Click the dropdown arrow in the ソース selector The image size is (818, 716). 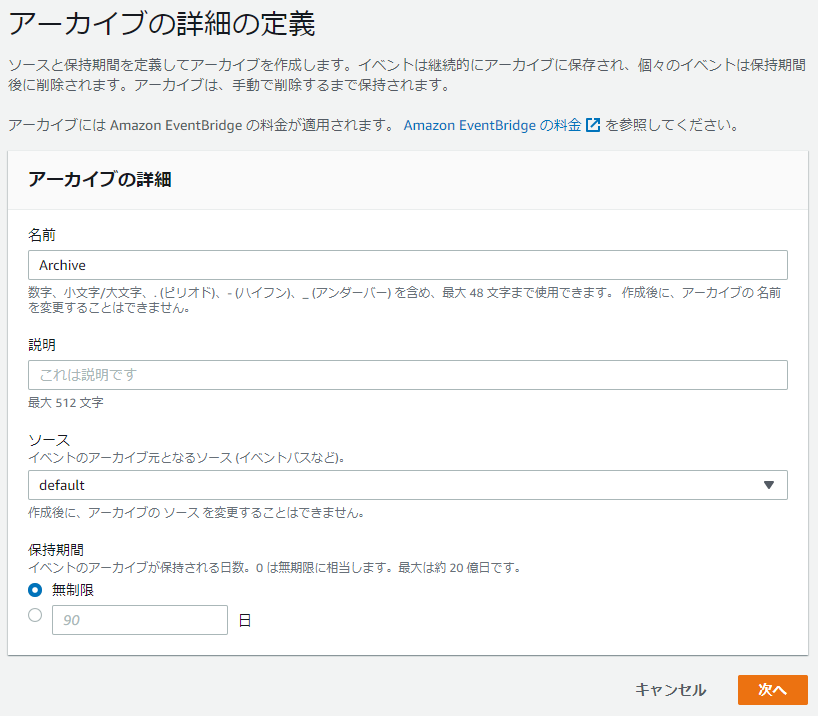coord(768,485)
